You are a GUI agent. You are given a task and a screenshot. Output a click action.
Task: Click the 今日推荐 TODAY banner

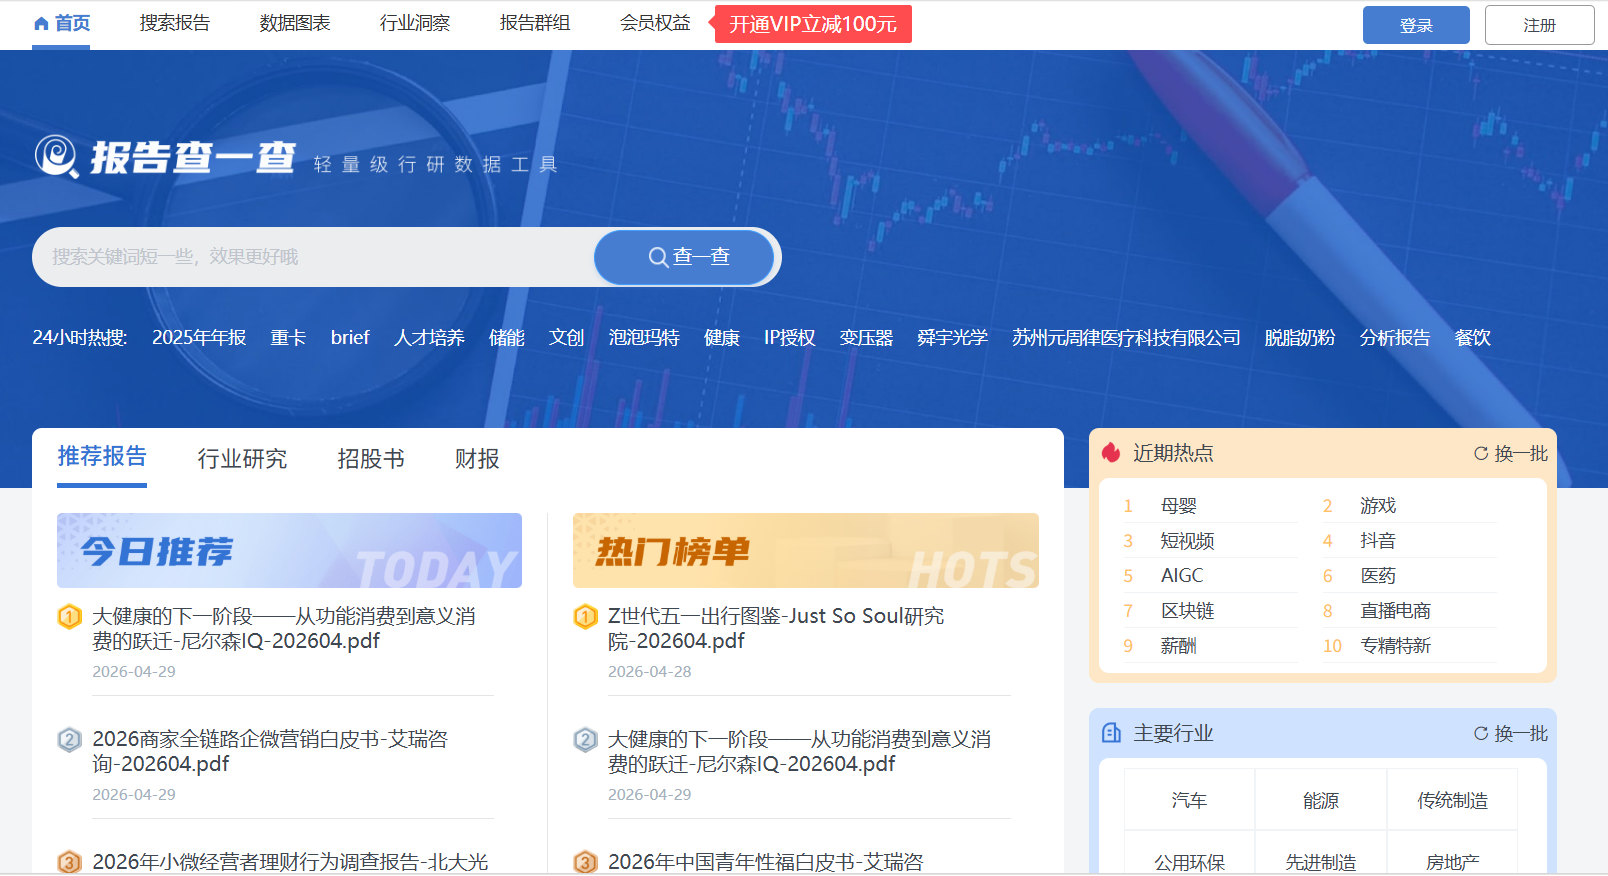[x=289, y=550]
